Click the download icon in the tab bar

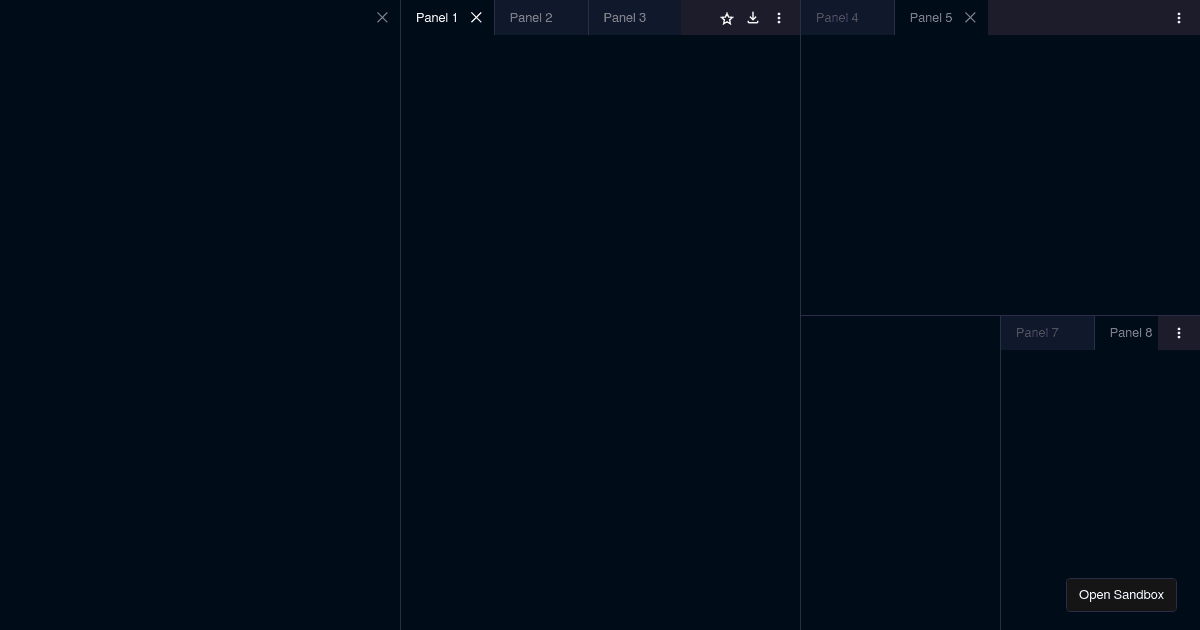[x=753, y=18]
